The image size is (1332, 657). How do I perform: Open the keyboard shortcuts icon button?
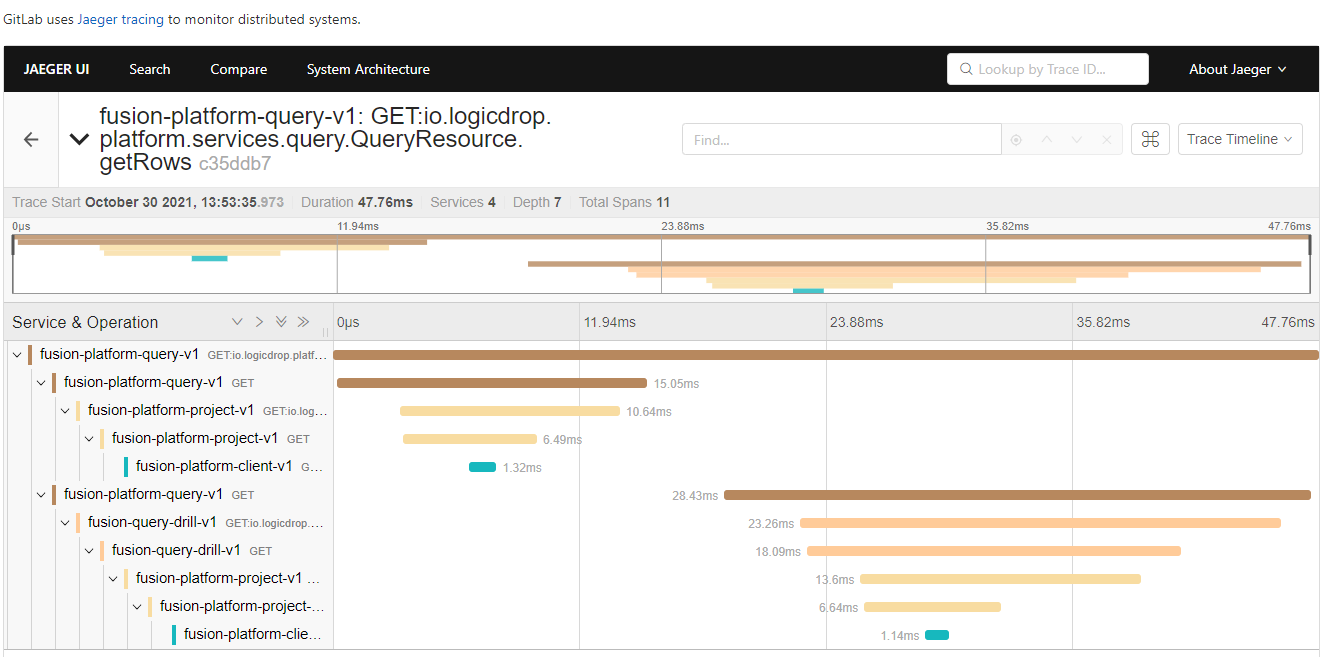coord(1150,140)
